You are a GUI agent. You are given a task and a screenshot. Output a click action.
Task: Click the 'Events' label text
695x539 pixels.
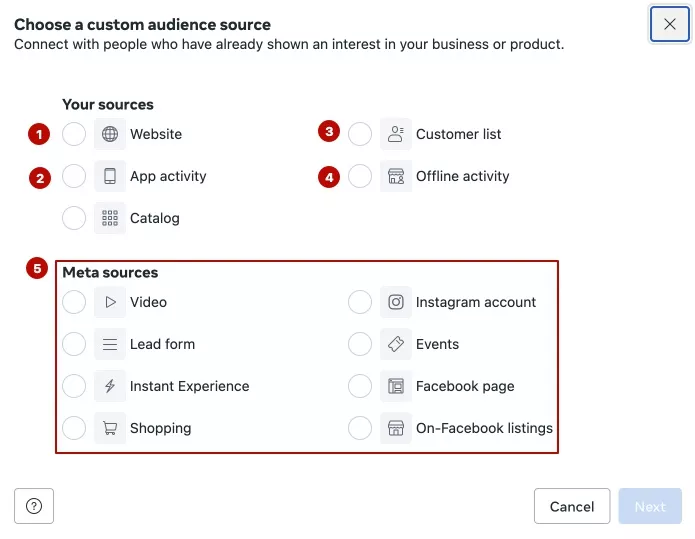click(x=437, y=344)
